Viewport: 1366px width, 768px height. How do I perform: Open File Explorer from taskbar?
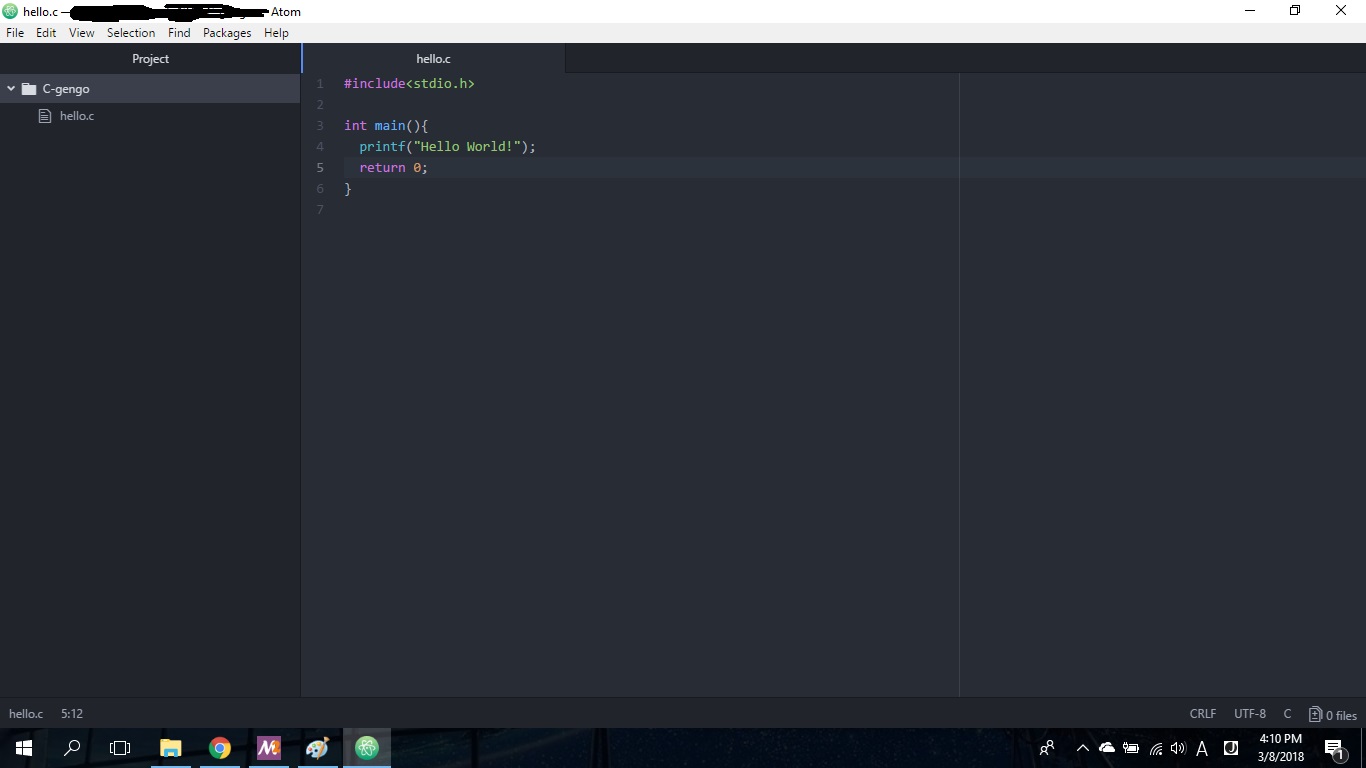[x=171, y=748]
